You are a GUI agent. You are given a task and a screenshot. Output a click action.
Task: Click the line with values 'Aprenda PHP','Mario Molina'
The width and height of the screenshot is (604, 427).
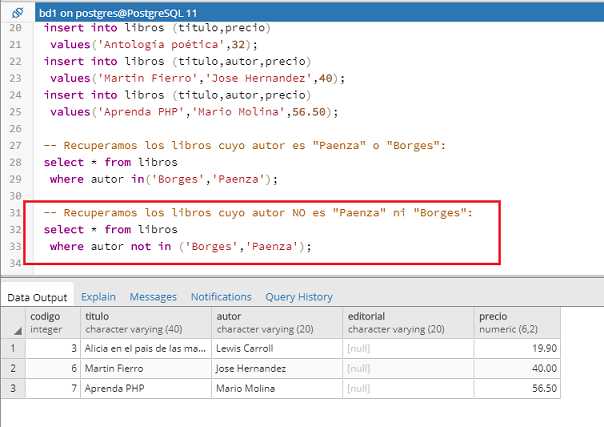click(x=194, y=112)
